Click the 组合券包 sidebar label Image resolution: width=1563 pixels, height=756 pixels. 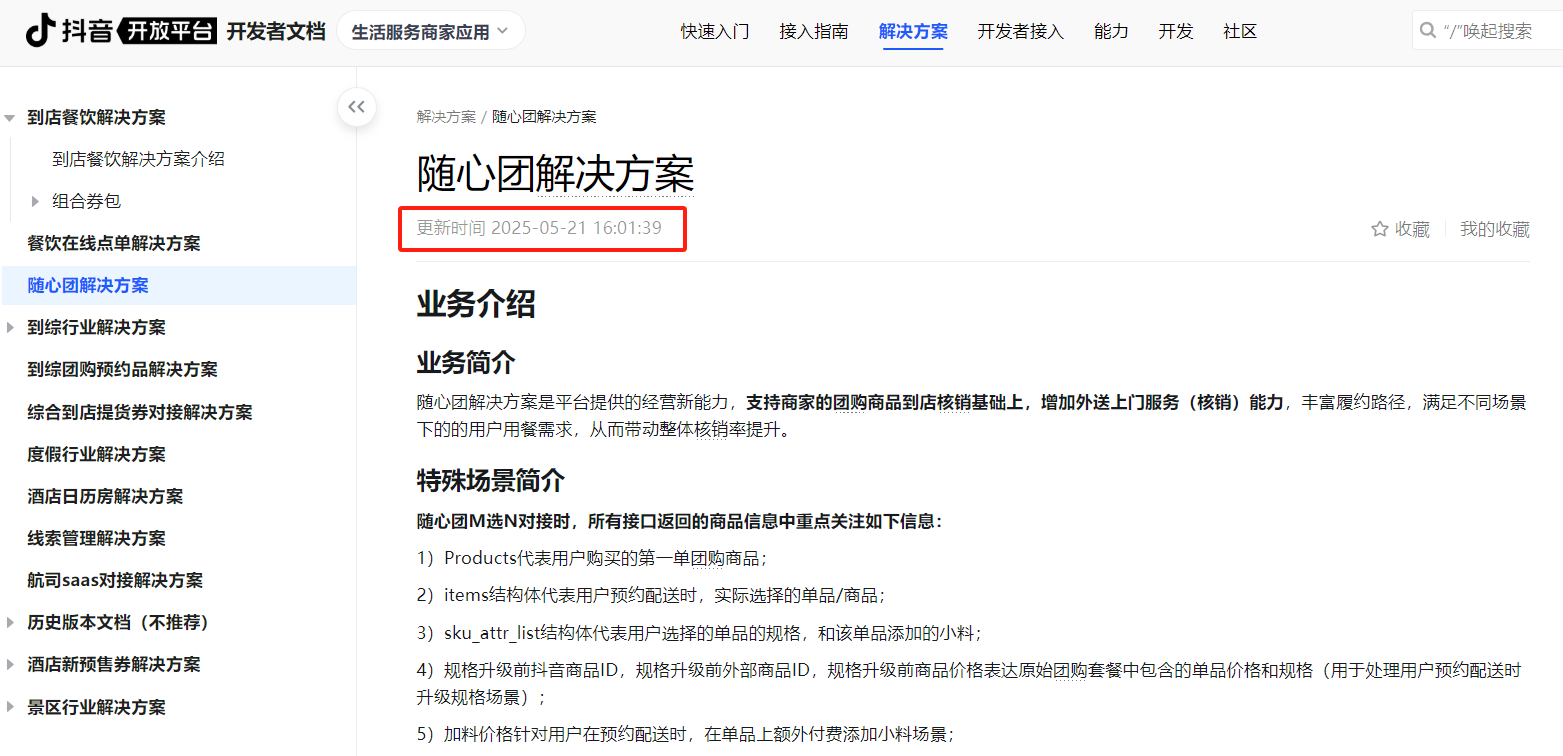[x=86, y=201]
